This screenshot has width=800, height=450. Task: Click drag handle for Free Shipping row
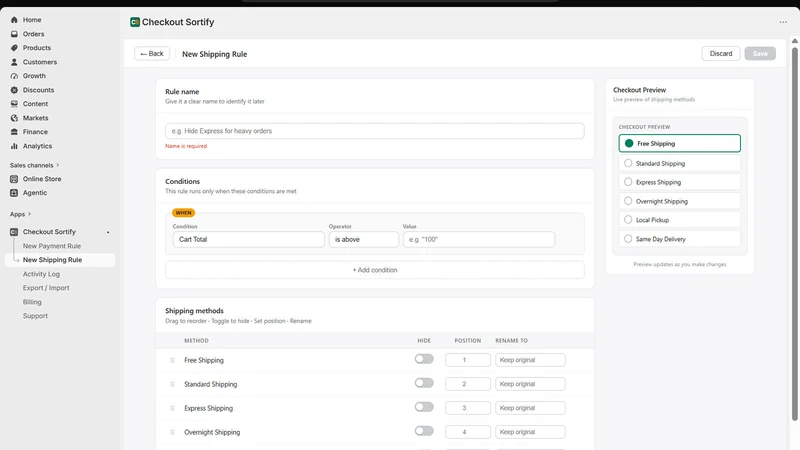click(x=172, y=360)
